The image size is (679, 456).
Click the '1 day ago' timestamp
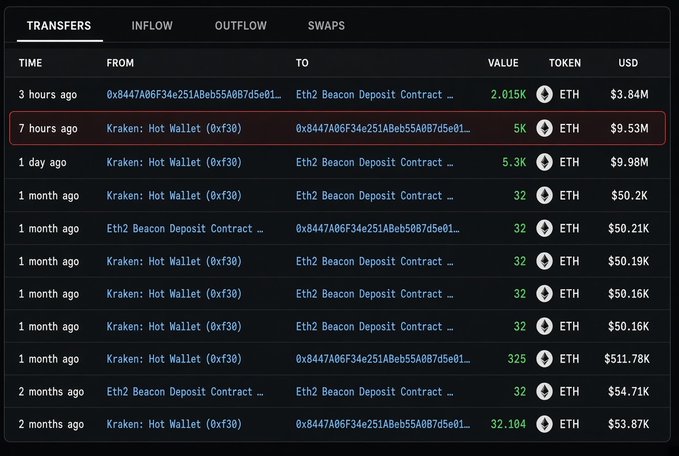[42, 162]
